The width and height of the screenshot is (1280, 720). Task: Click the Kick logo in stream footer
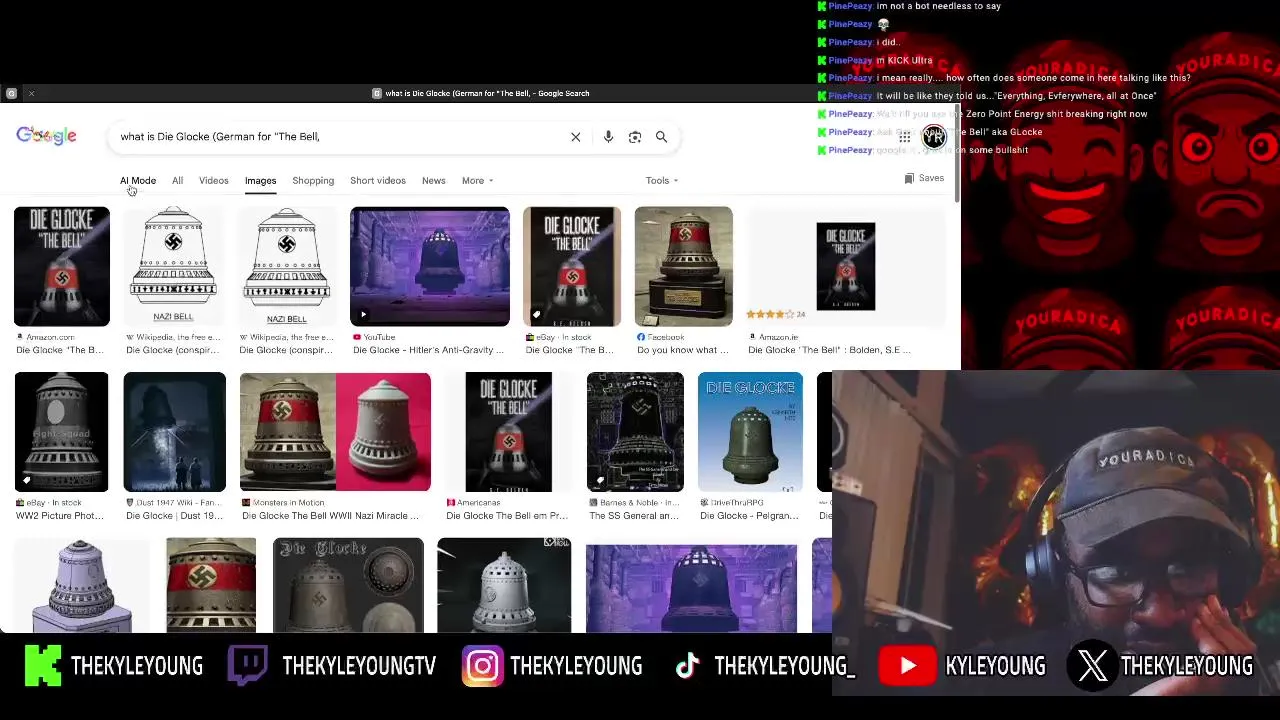tap(43, 666)
